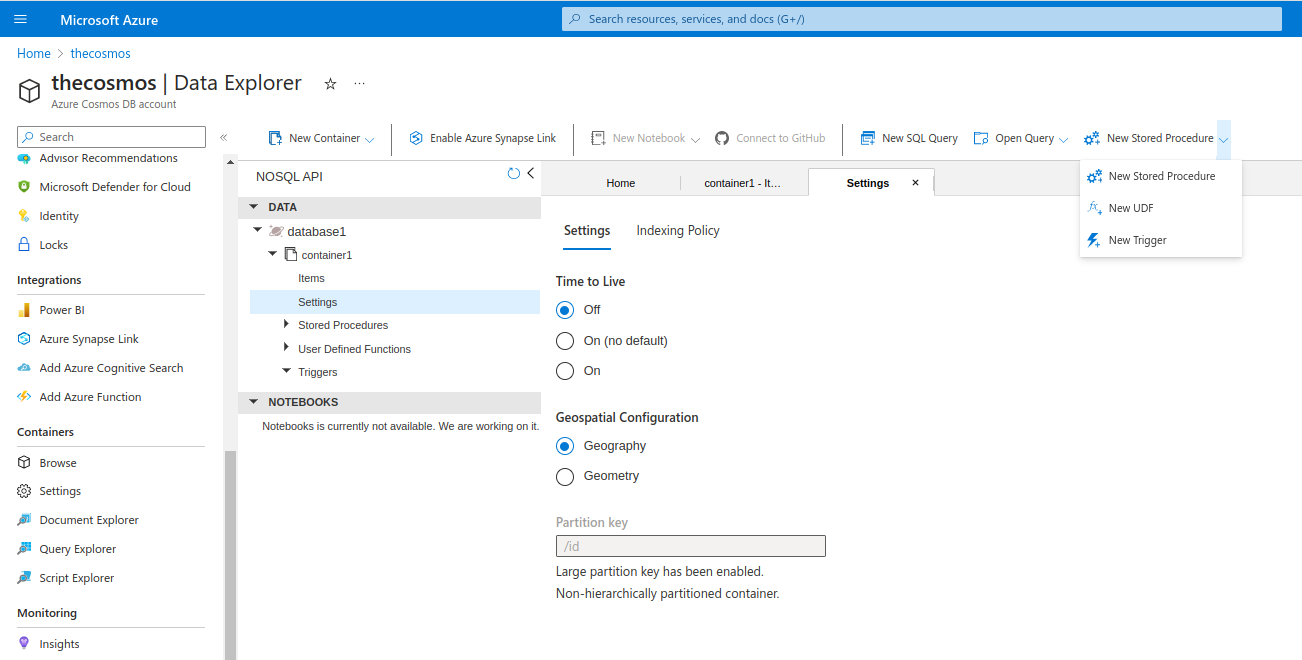Click the sidebar vertical scrollbar
This screenshot has height=660, width=1302.
[230, 555]
